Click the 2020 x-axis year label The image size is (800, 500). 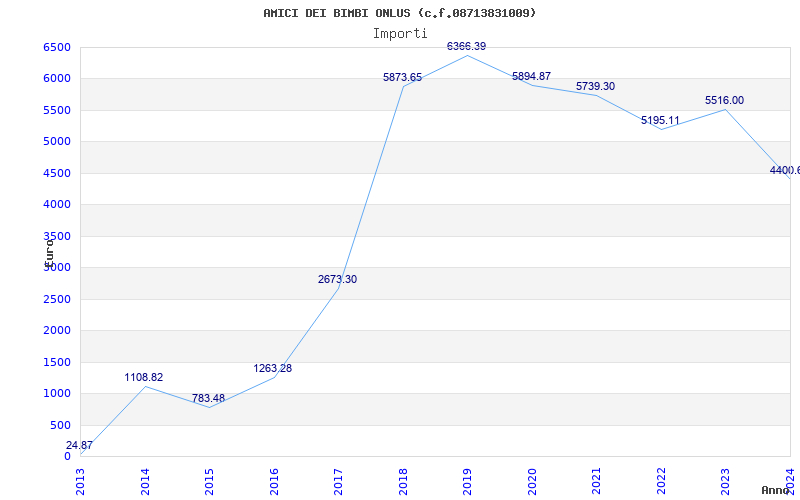tap(532, 482)
